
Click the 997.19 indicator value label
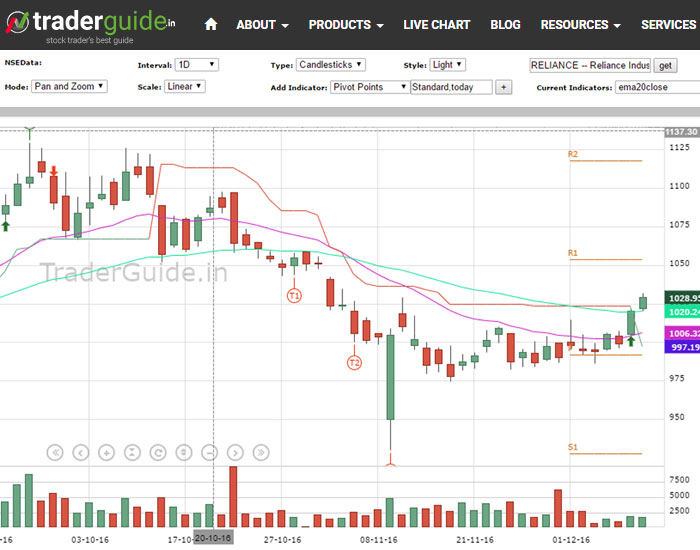coord(682,346)
